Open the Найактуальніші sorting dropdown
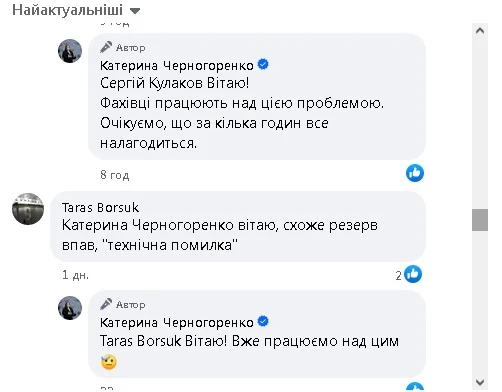Screen dimensions: 502x392 pos(76,10)
